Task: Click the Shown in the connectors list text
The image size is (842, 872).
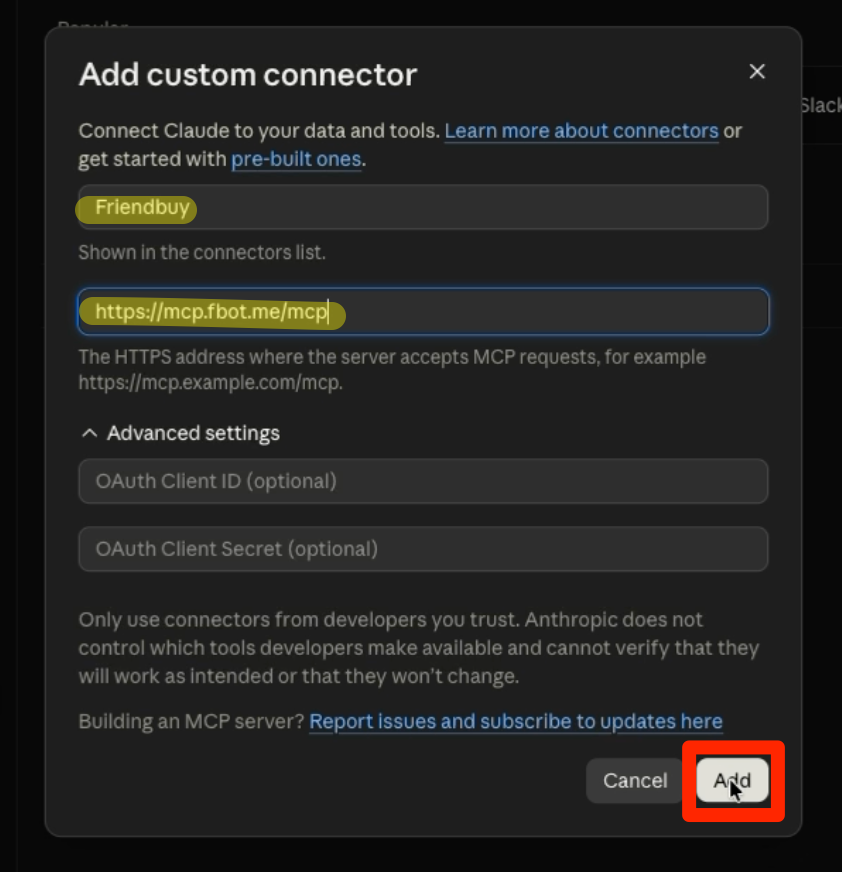Action: pos(202,252)
